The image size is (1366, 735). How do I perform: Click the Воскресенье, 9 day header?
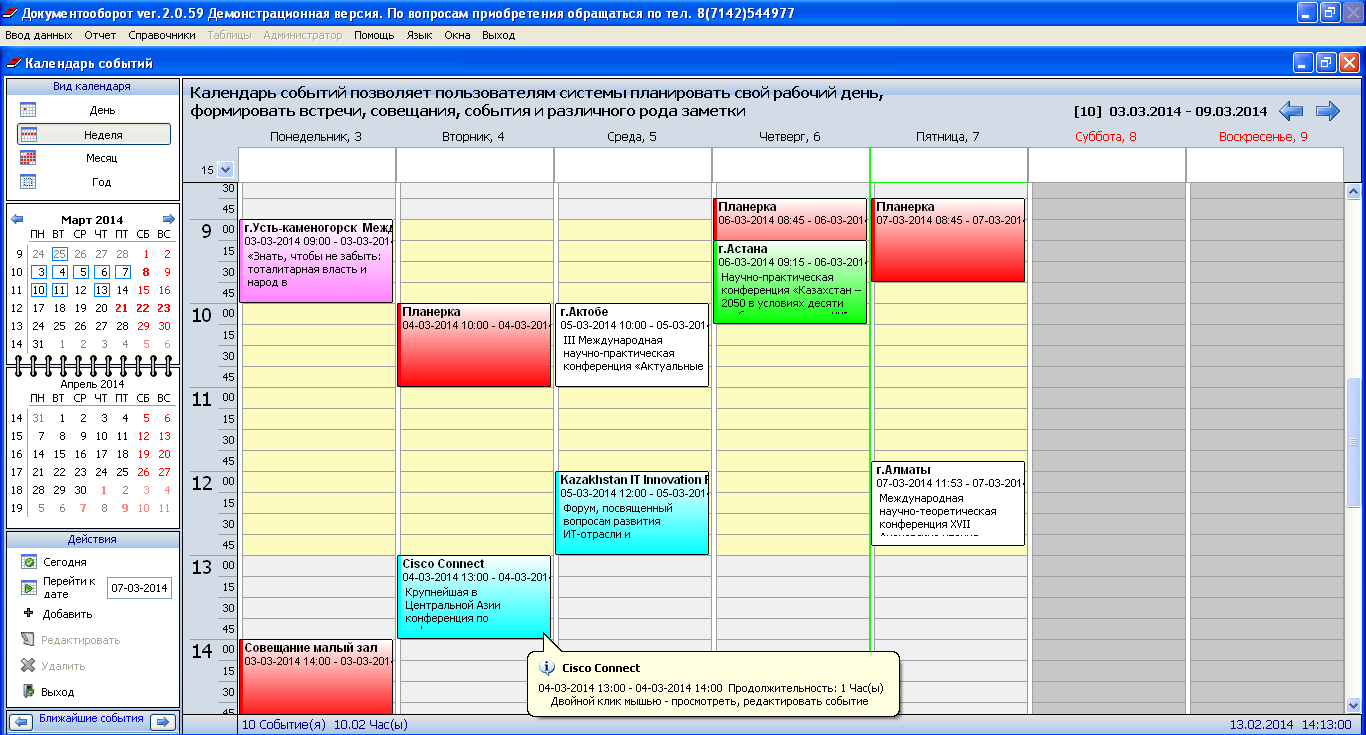point(1263,137)
